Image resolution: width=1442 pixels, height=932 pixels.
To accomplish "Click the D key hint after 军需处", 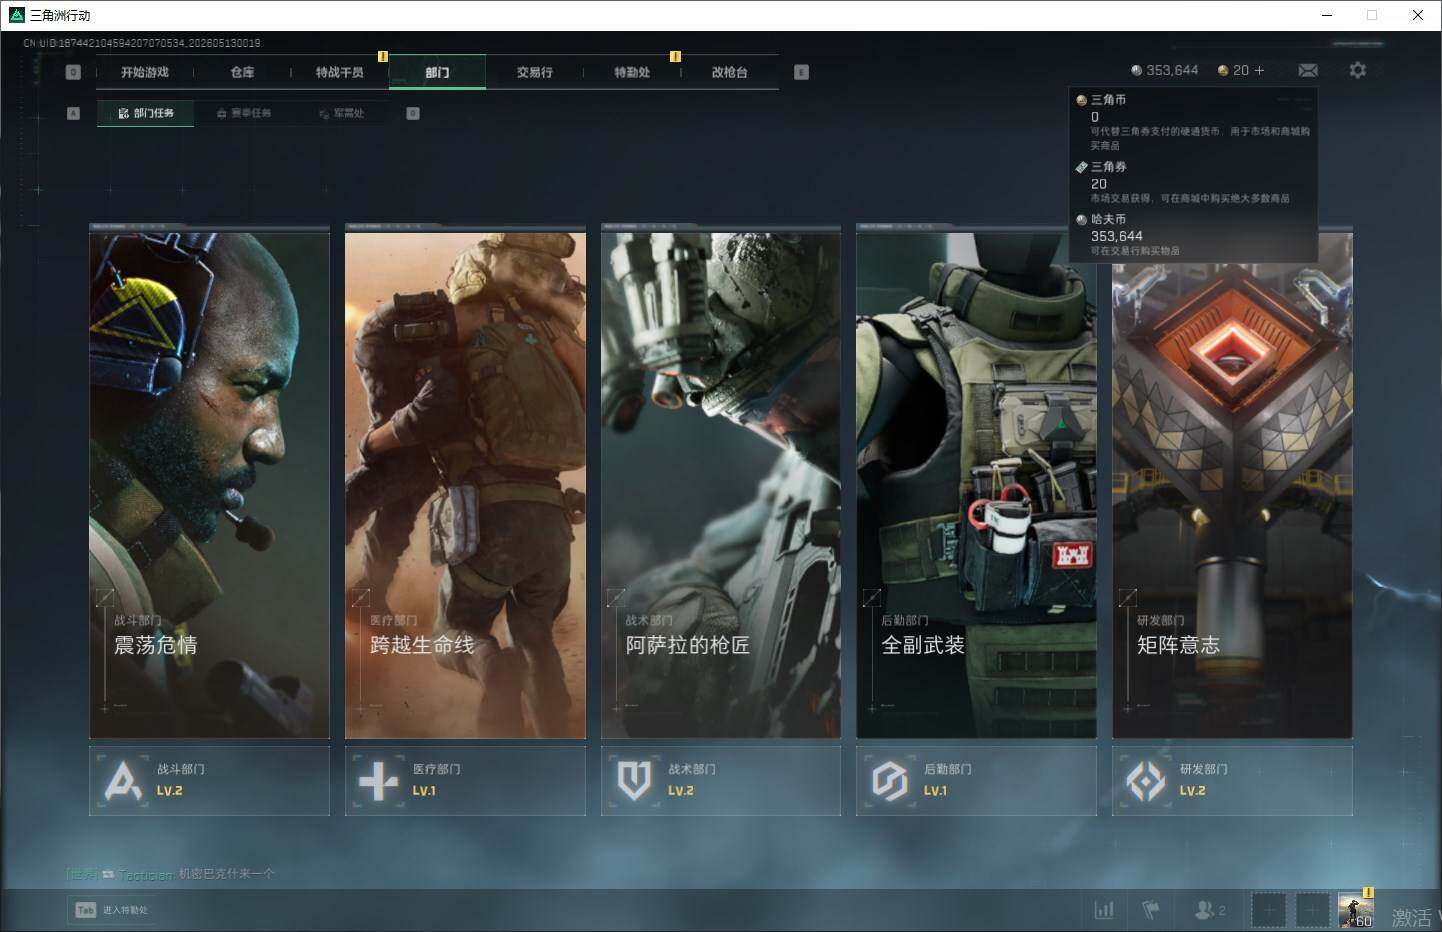I will point(413,113).
